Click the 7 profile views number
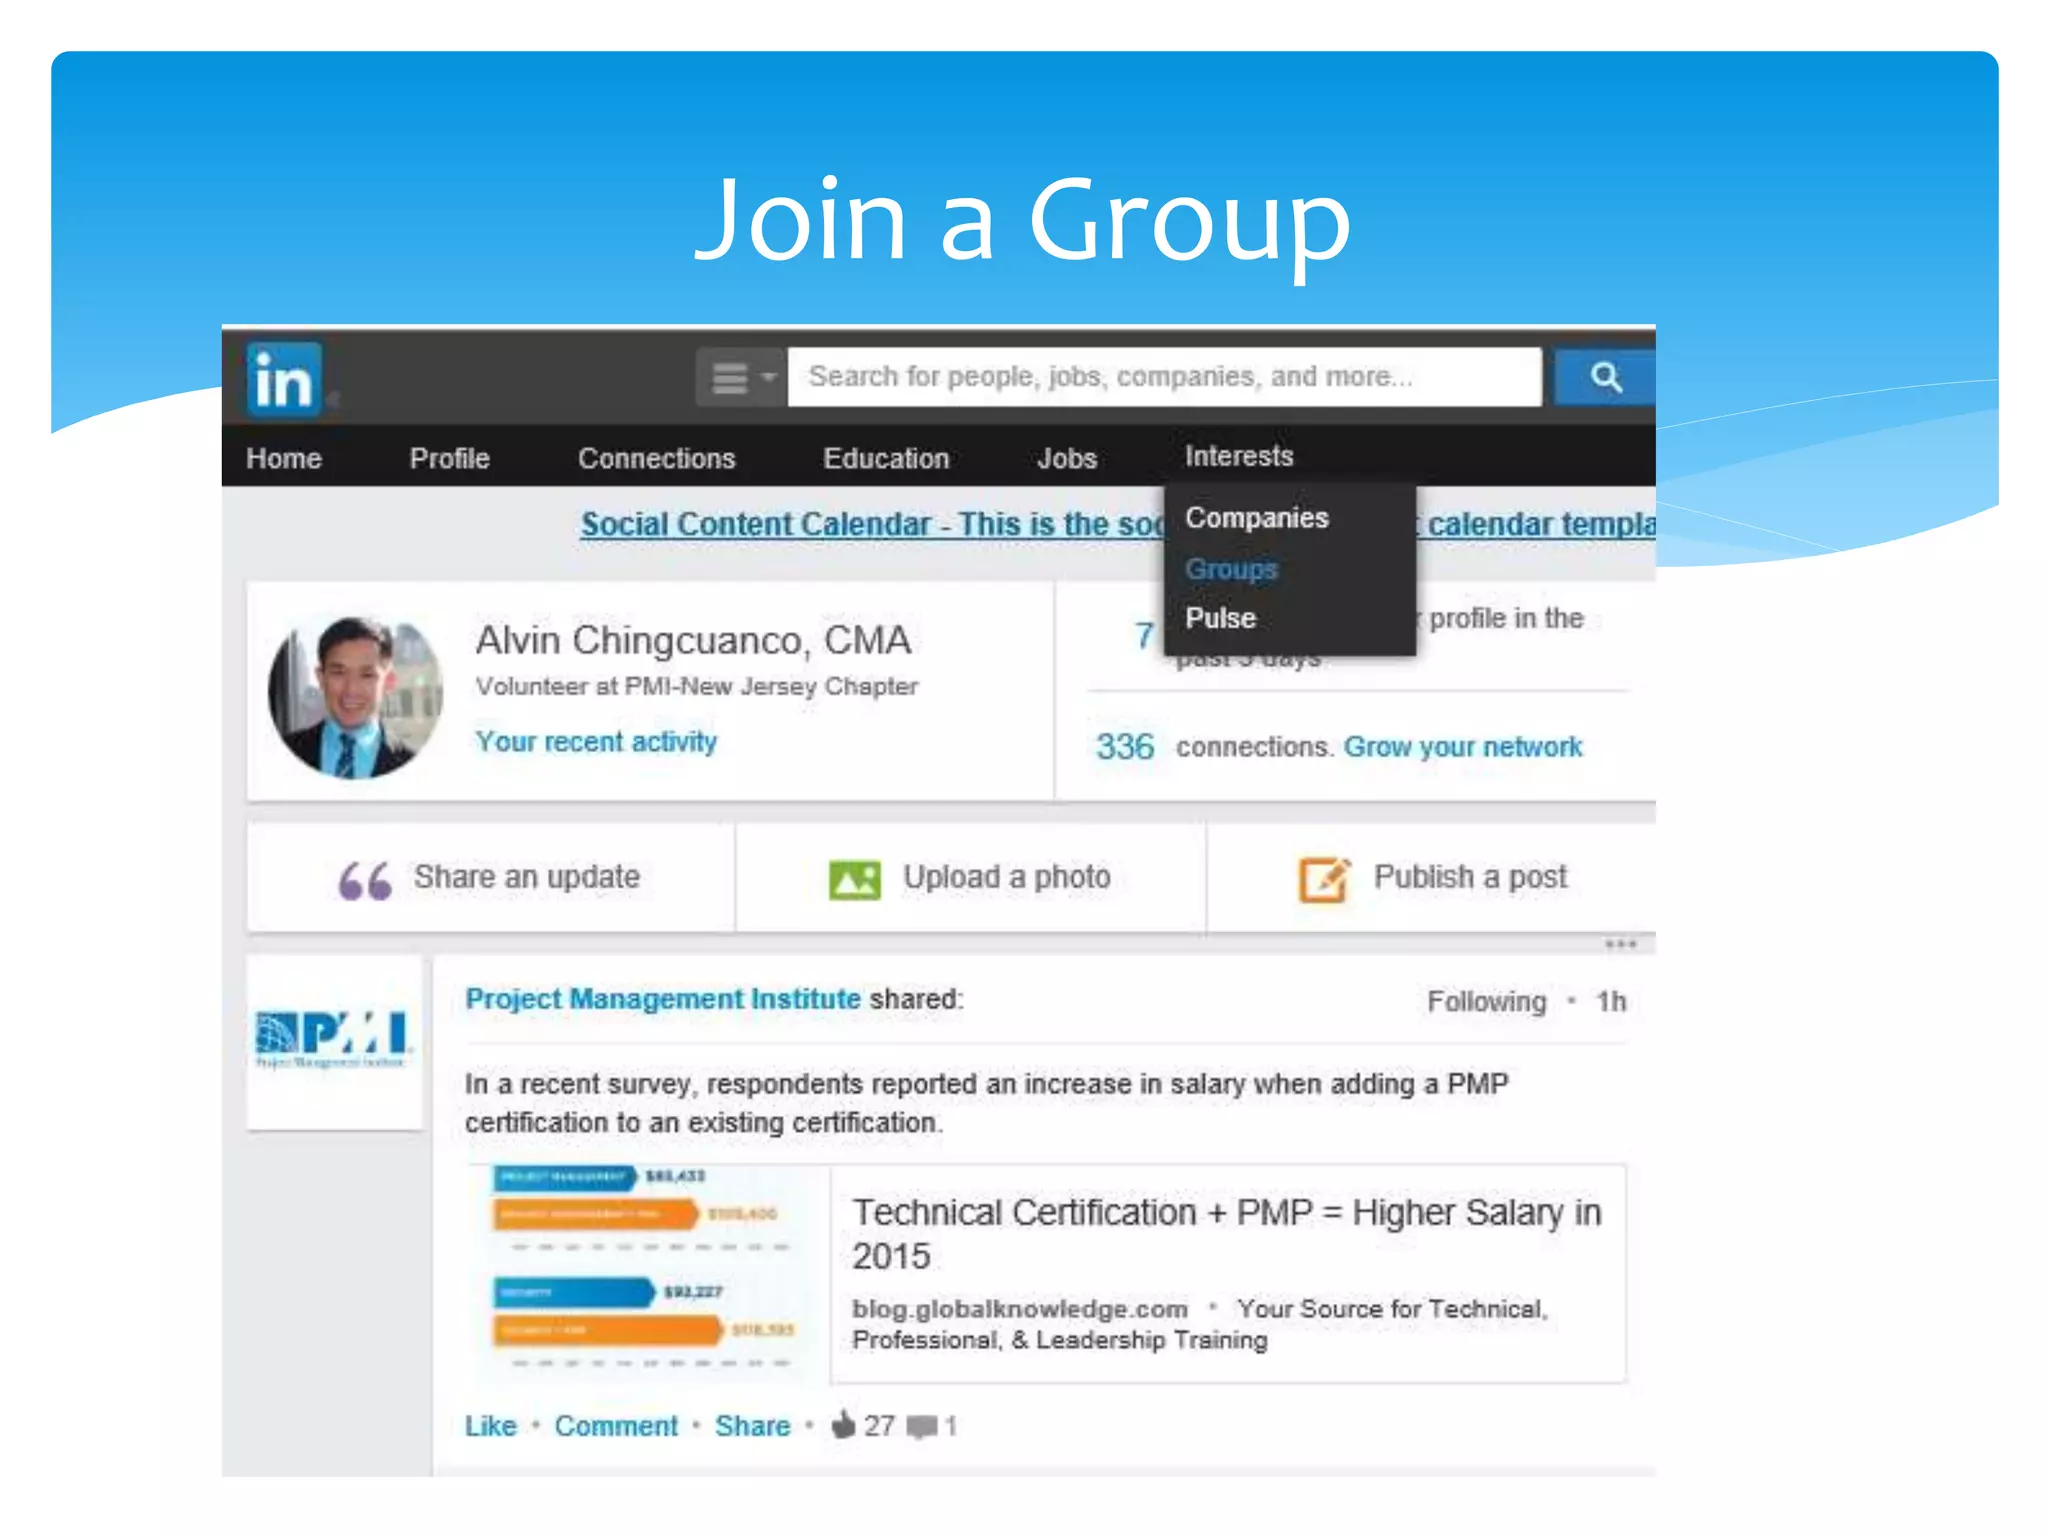This screenshot has width=2048, height=1536. tap(1143, 635)
